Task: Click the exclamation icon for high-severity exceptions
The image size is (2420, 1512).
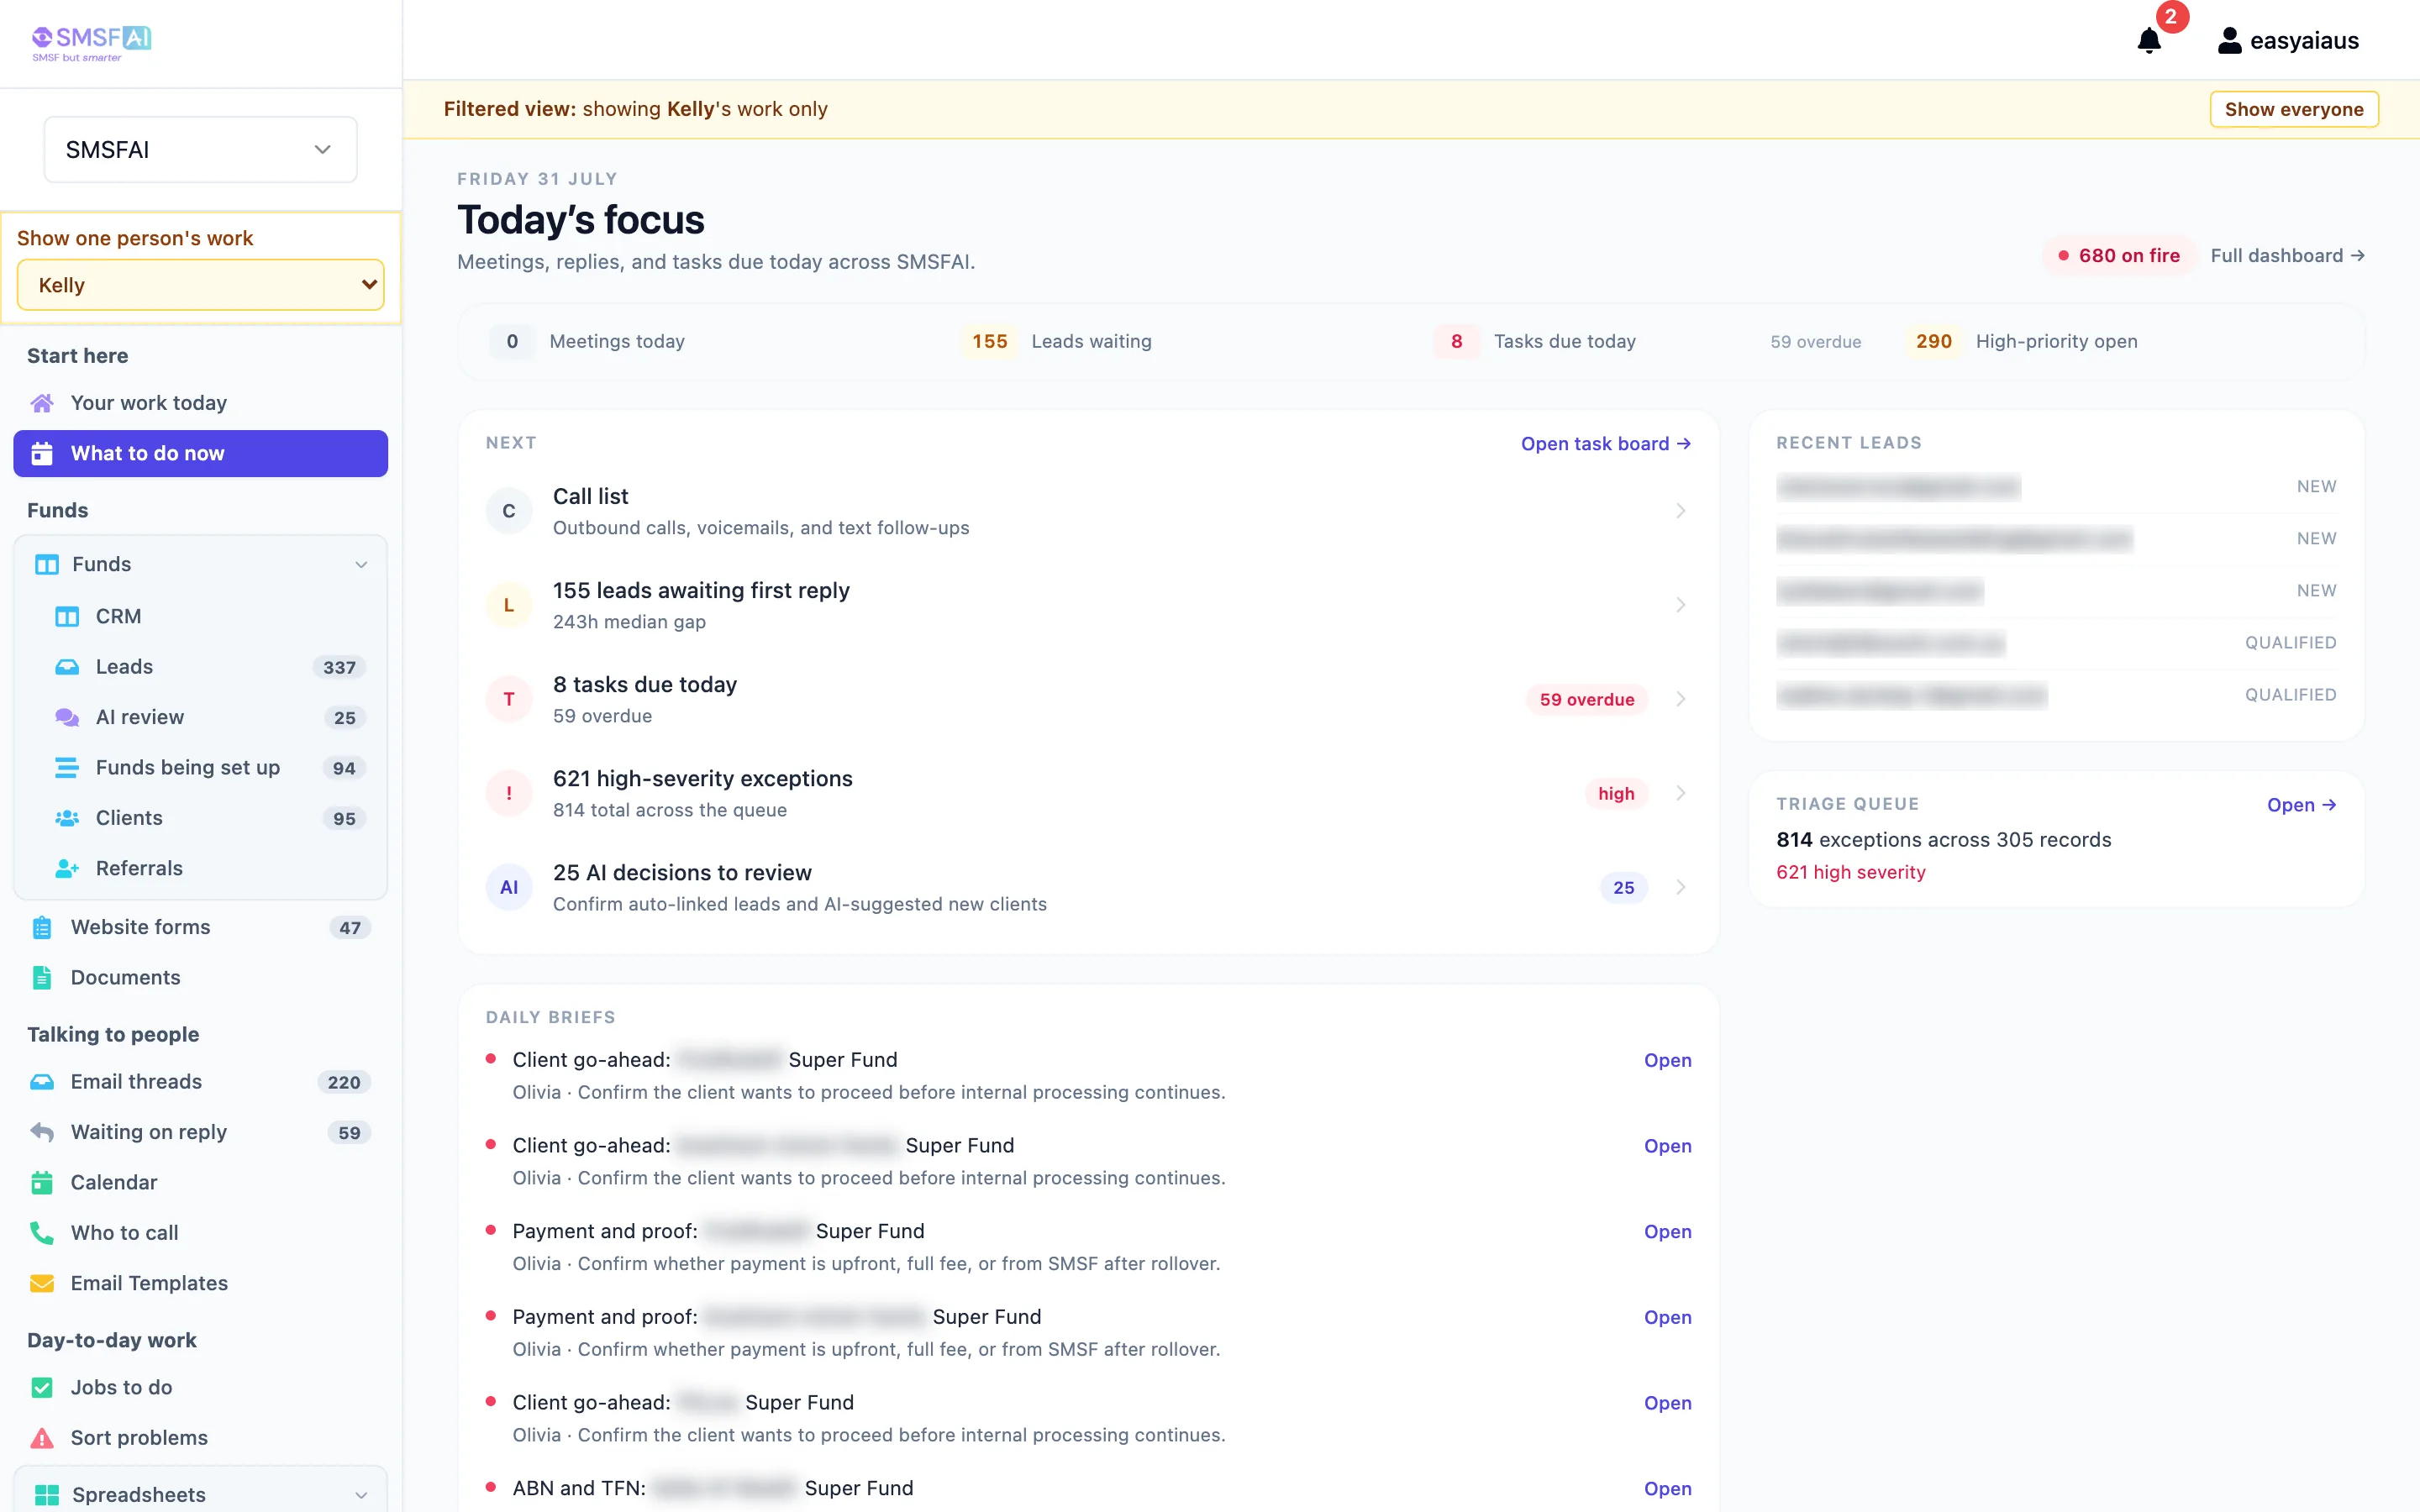Action: (x=509, y=793)
